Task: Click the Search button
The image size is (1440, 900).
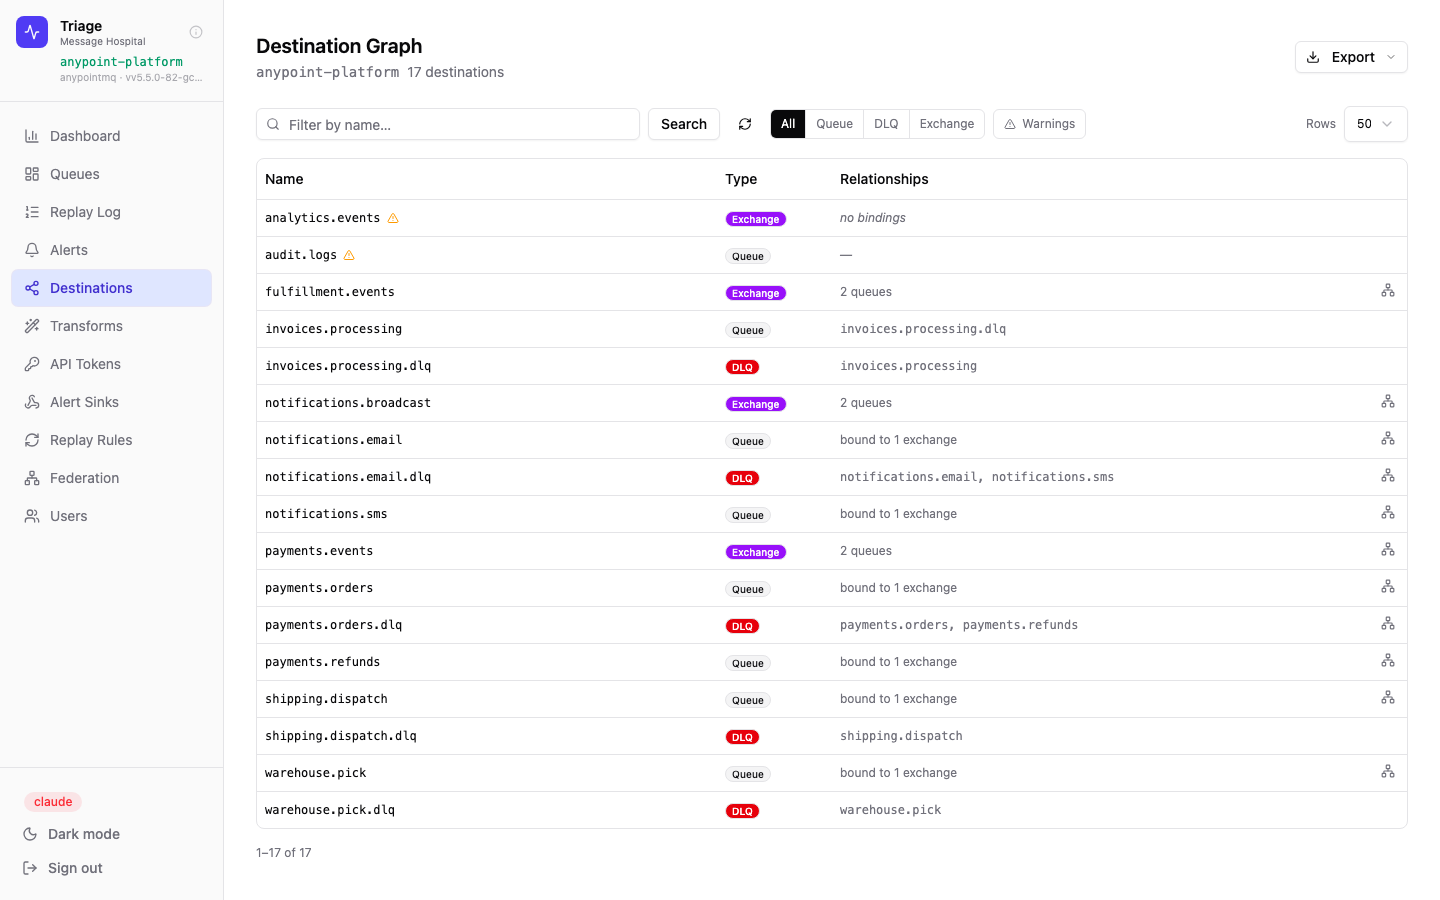Action: point(684,124)
